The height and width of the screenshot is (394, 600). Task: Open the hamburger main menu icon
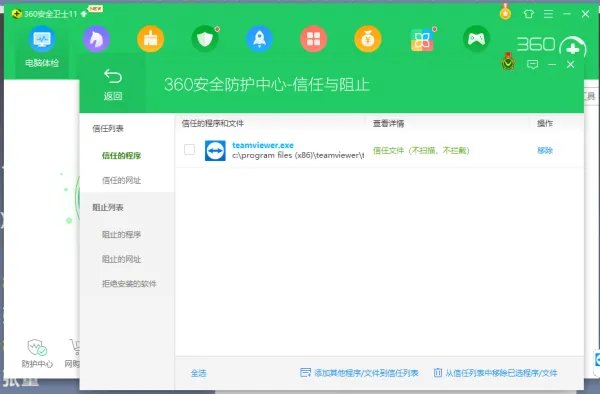[548, 14]
